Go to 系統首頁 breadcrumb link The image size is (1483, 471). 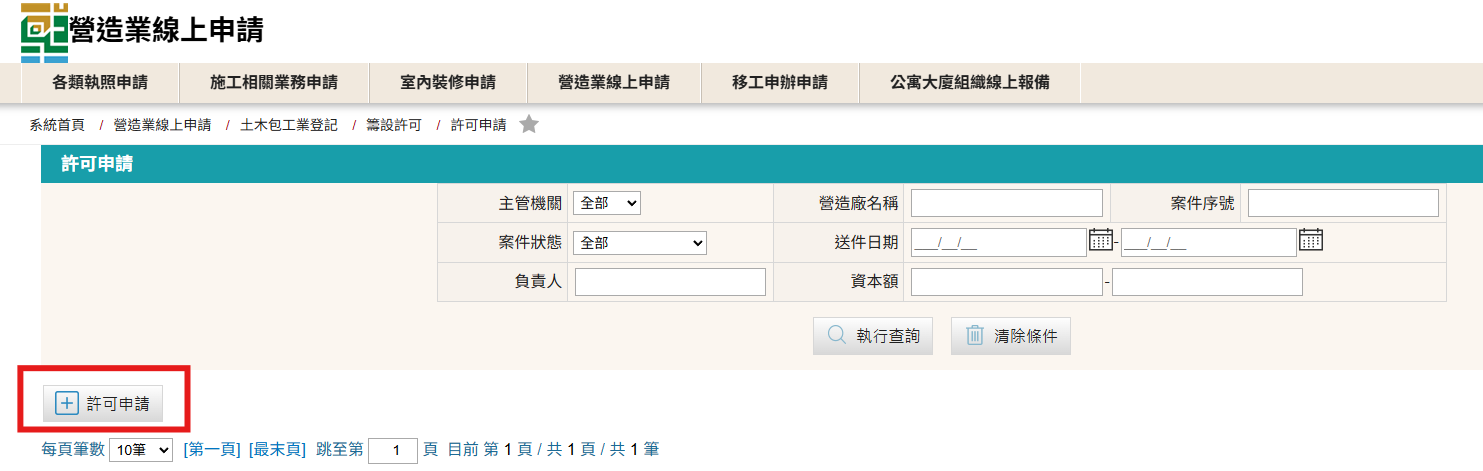tap(57, 125)
